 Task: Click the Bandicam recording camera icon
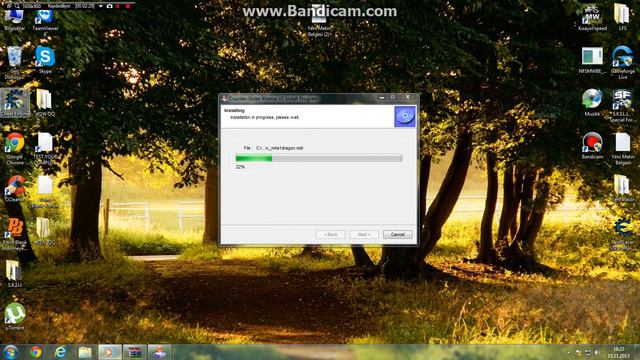click(x=109, y=7)
